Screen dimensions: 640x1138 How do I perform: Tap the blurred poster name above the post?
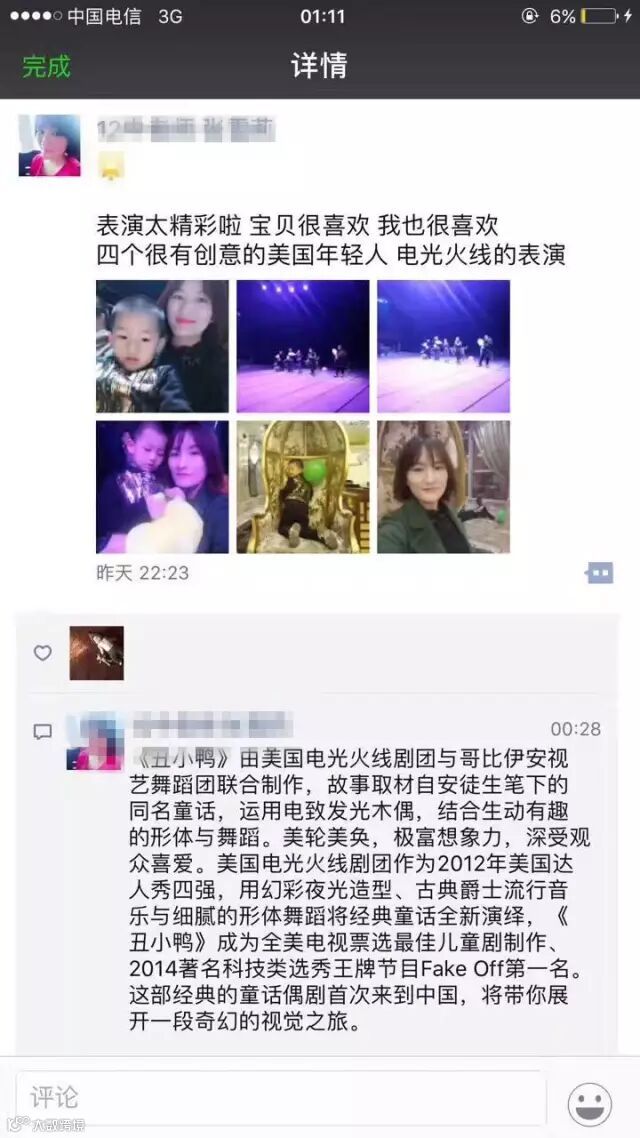[x=186, y=130]
